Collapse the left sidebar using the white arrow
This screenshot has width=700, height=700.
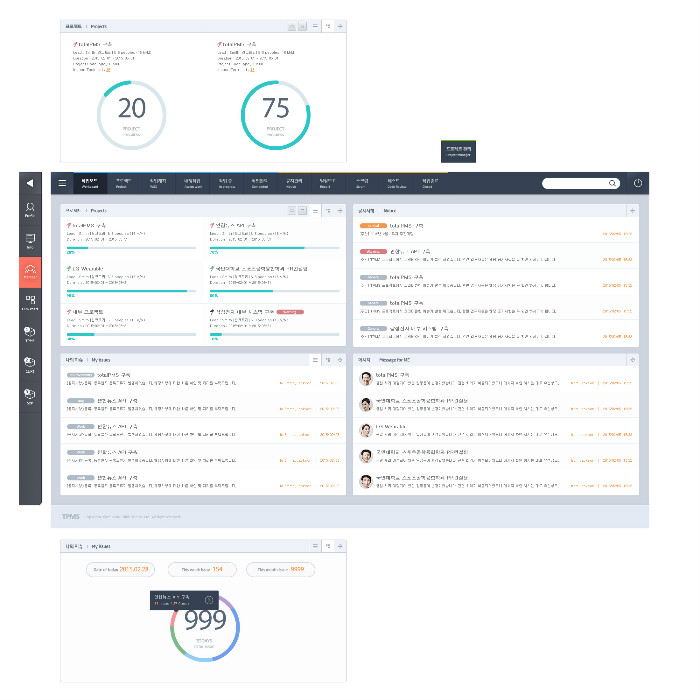pos(30,183)
